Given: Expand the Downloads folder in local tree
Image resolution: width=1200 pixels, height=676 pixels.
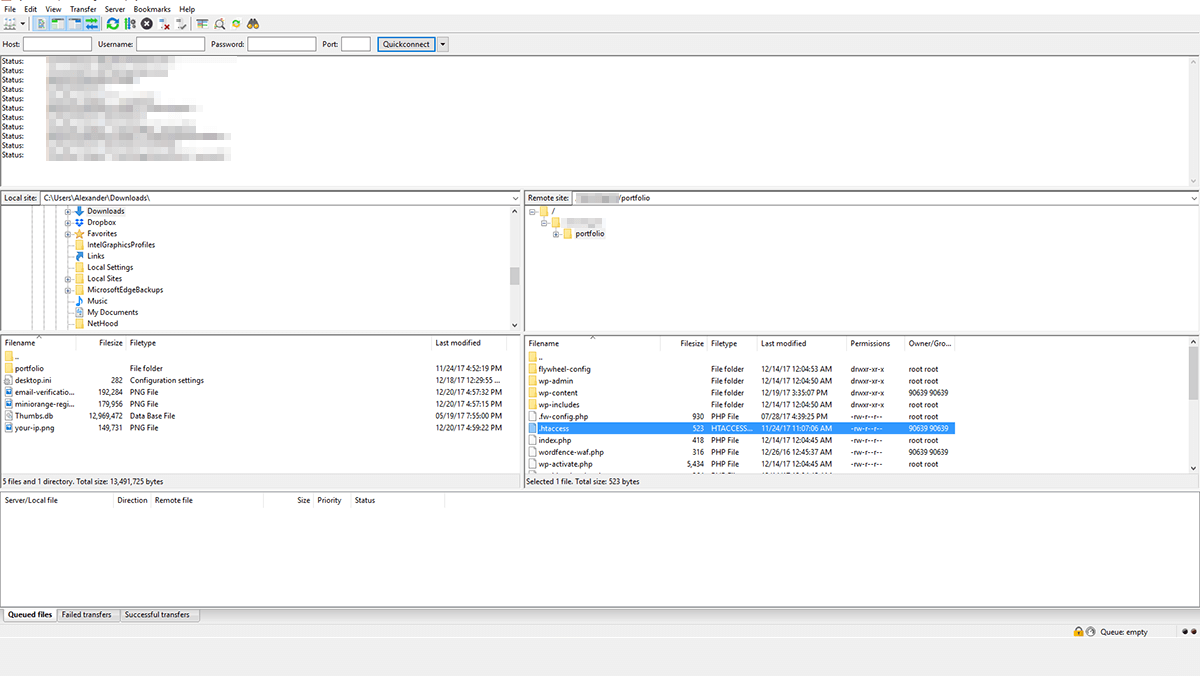Looking at the screenshot, I should [x=68, y=211].
